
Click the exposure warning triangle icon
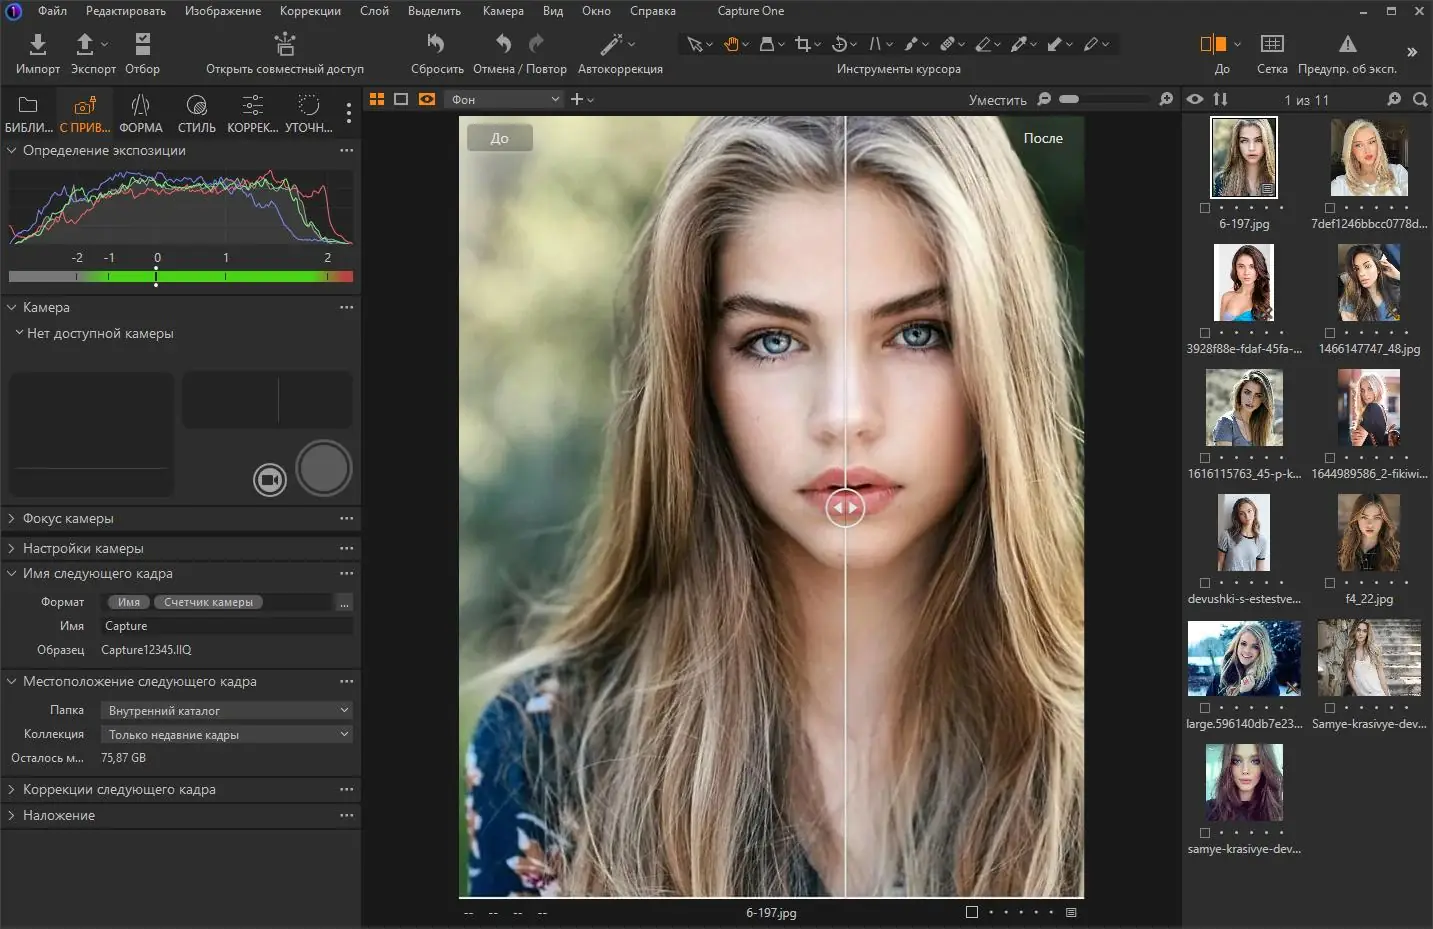[x=1347, y=44]
